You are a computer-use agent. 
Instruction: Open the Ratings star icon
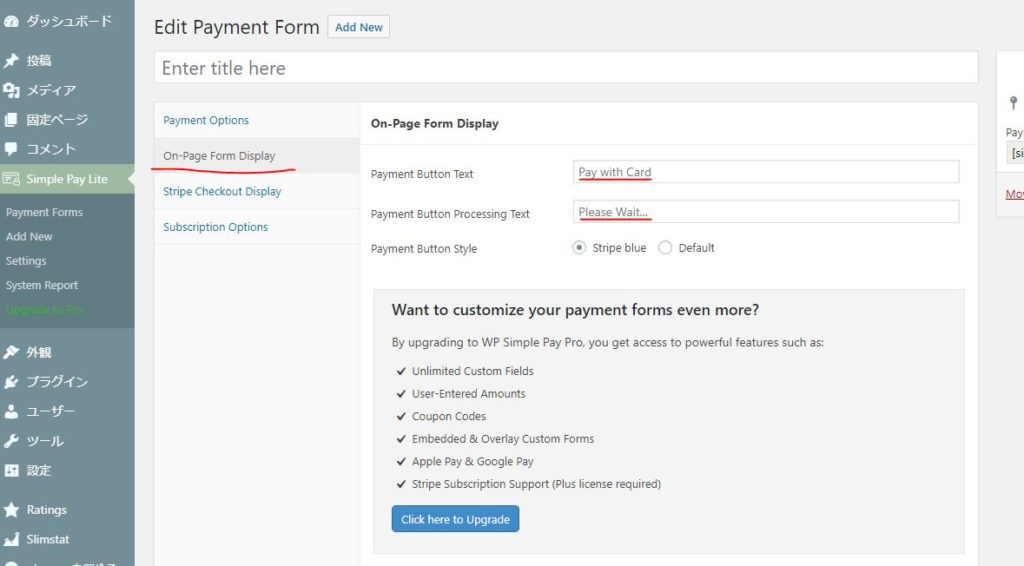[x=10, y=510]
